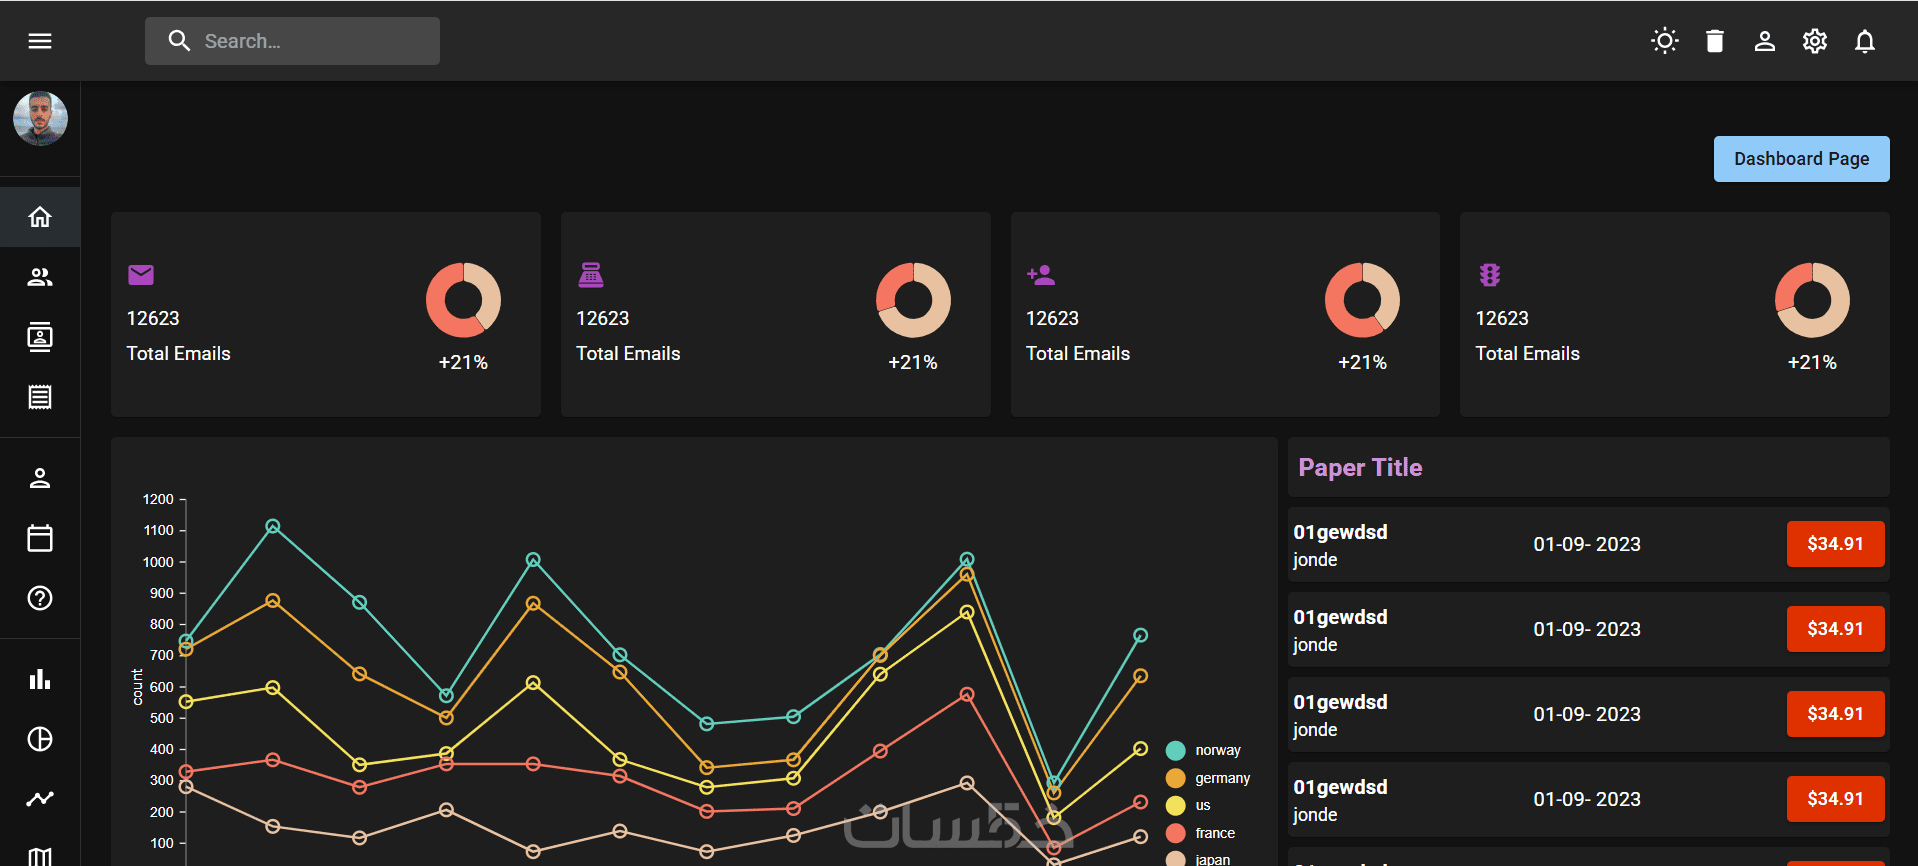Open contacts information sidebar icon
Screen dimensions: 1918x866
(40, 337)
